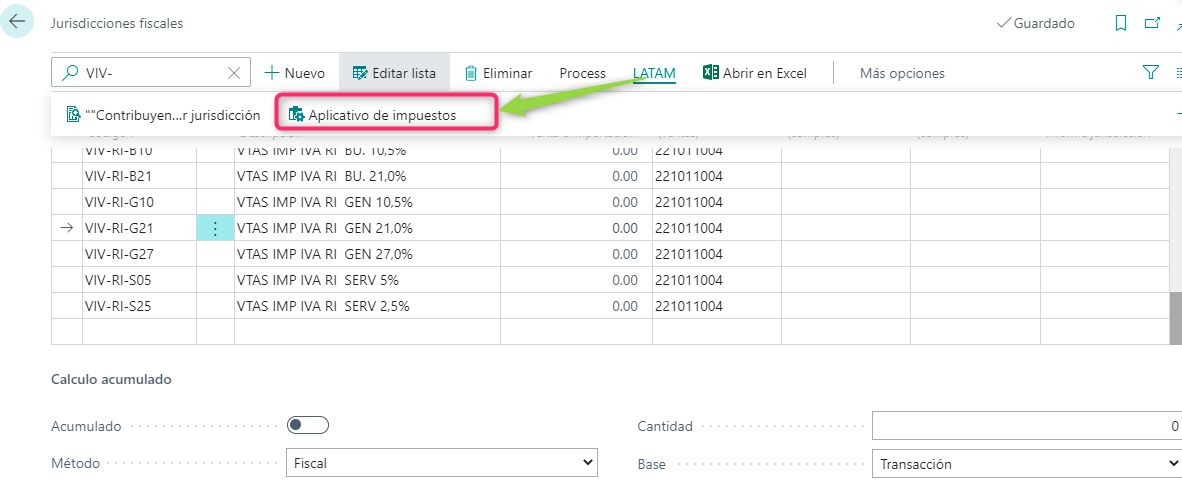Toggle Editar lista mode
This screenshot has height=493, width=1182.
(394, 73)
